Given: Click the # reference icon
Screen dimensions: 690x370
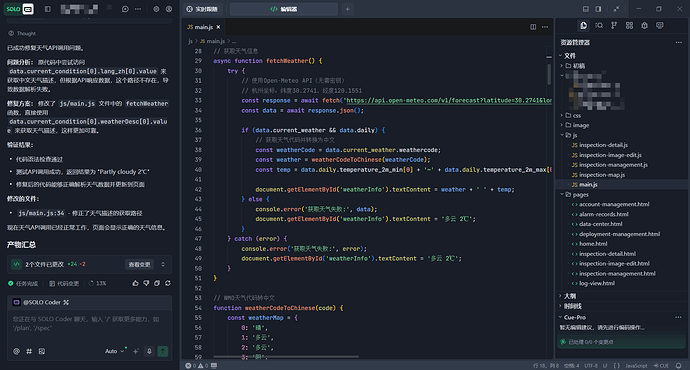Looking at the screenshot, I should click(29, 351).
